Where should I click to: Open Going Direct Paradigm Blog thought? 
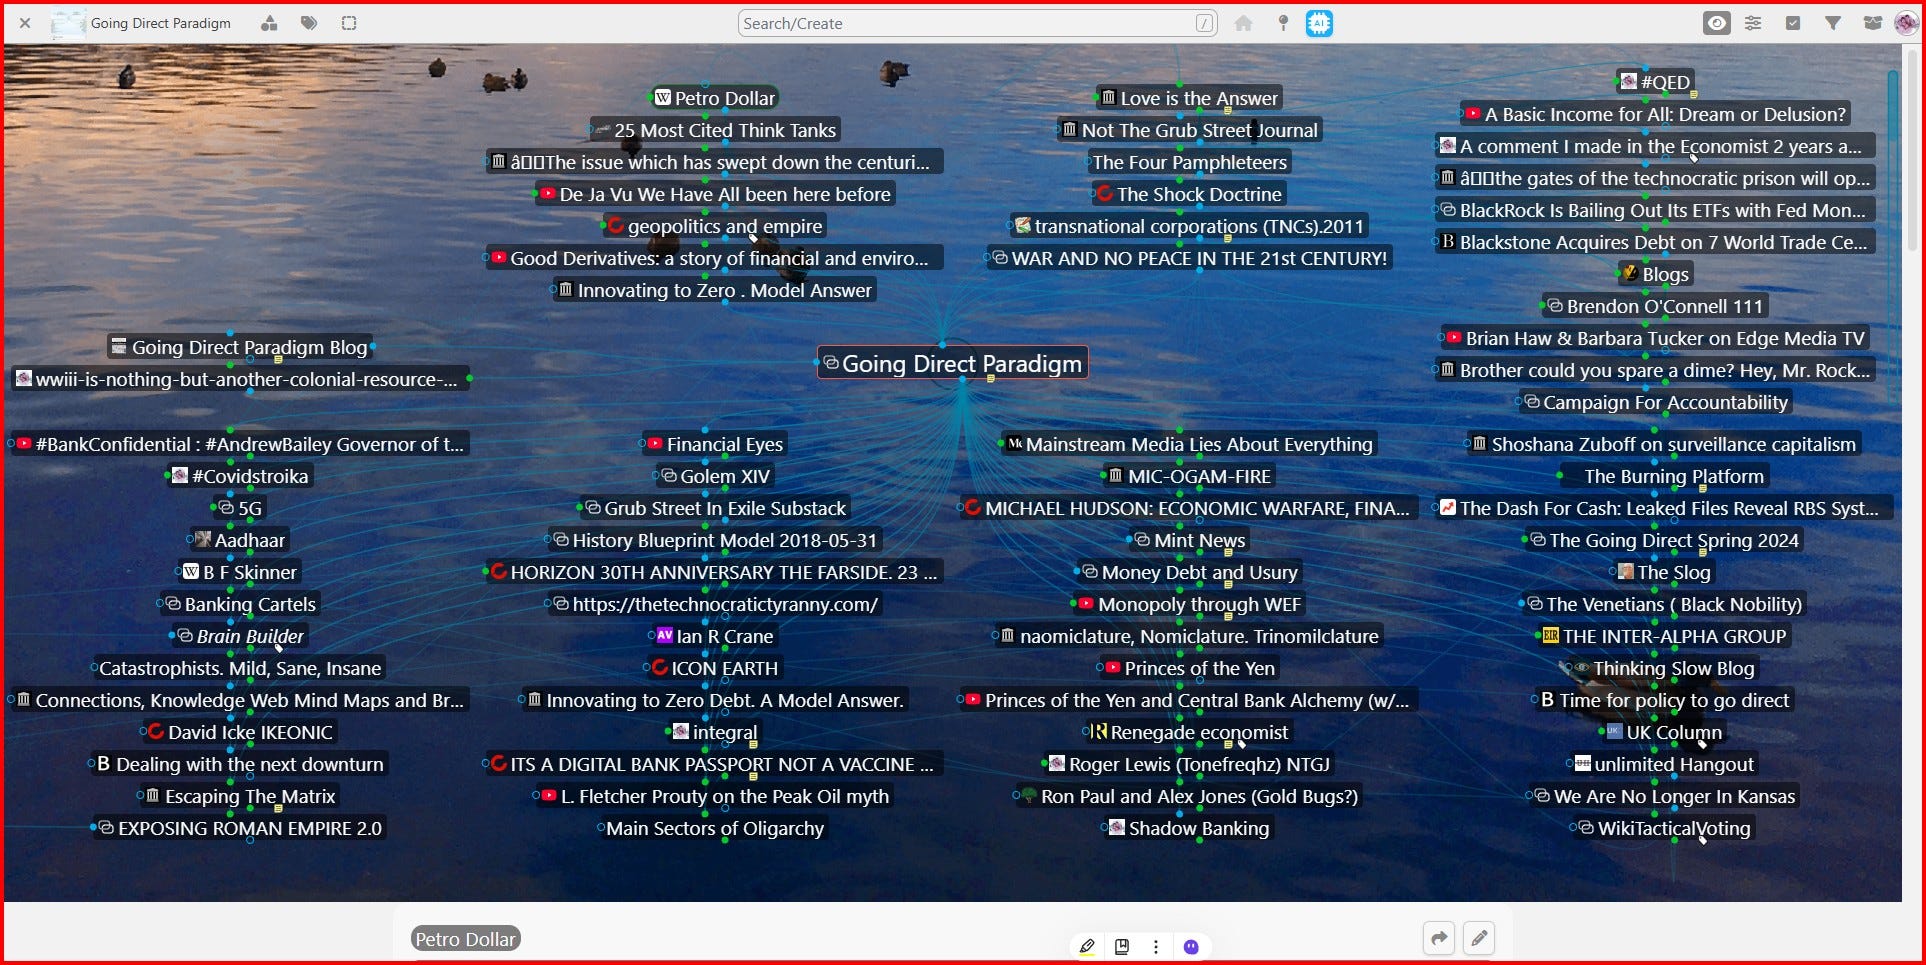pos(240,347)
